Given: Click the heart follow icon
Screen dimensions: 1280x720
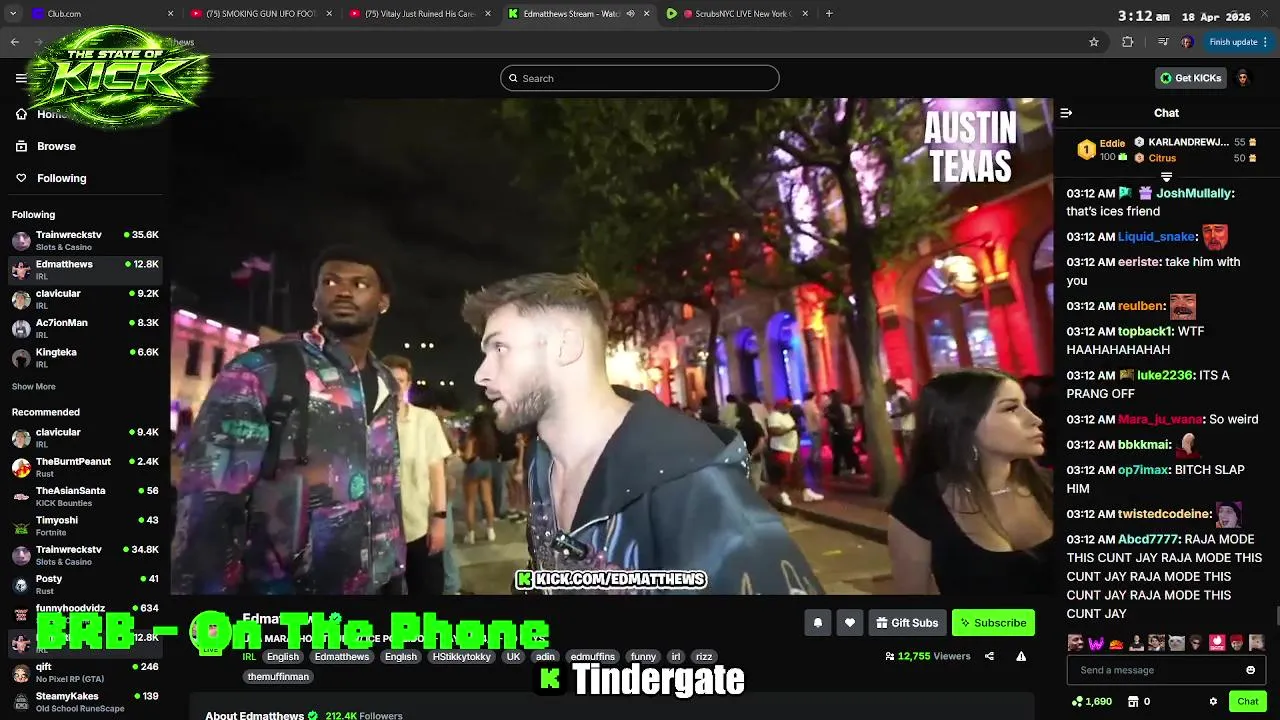Looking at the screenshot, I should click(850, 622).
